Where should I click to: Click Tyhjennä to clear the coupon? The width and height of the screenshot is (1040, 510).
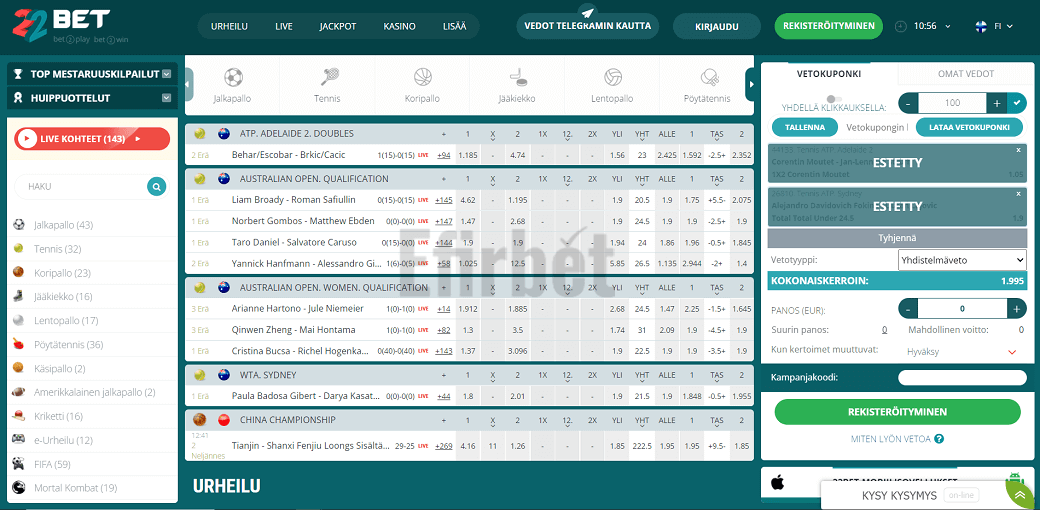(897, 237)
